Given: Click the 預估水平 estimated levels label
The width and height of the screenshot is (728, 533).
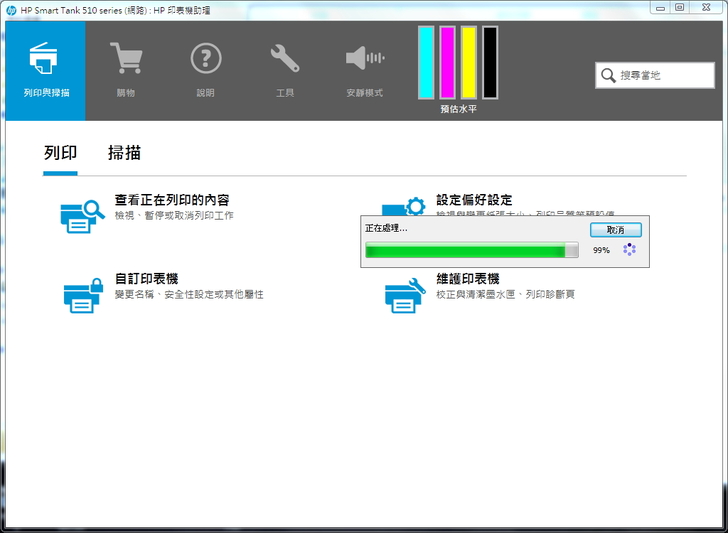Looking at the screenshot, I should click(x=458, y=109).
